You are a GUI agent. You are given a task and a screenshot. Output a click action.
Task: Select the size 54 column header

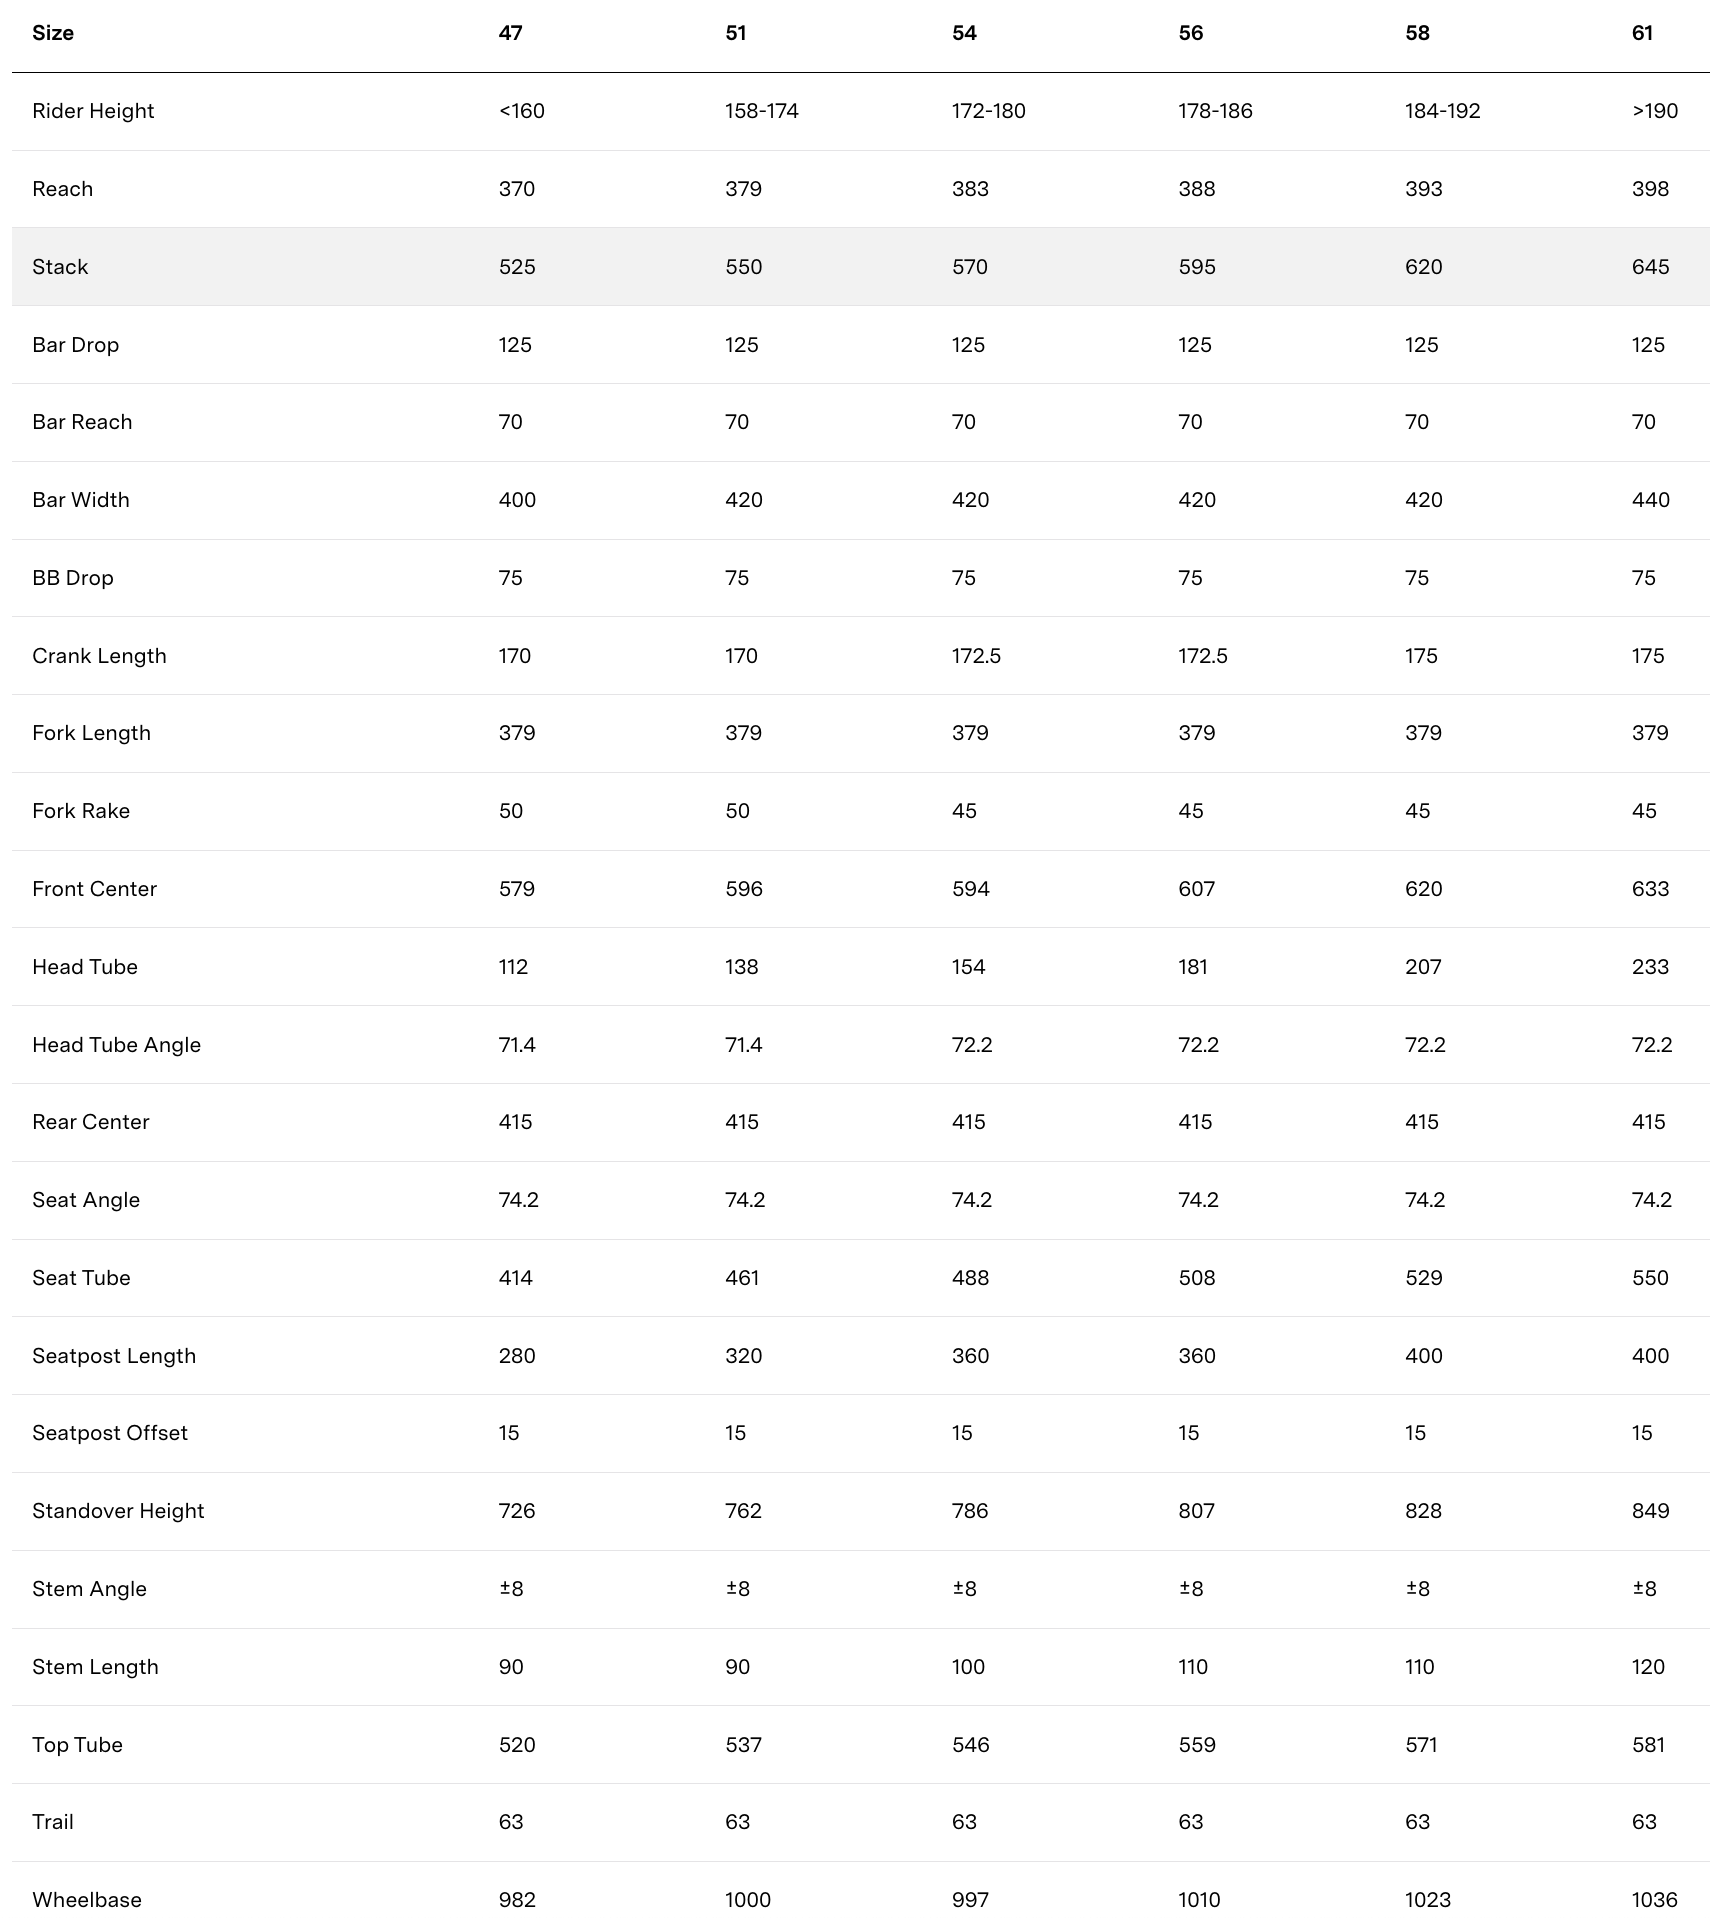click(x=964, y=33)
